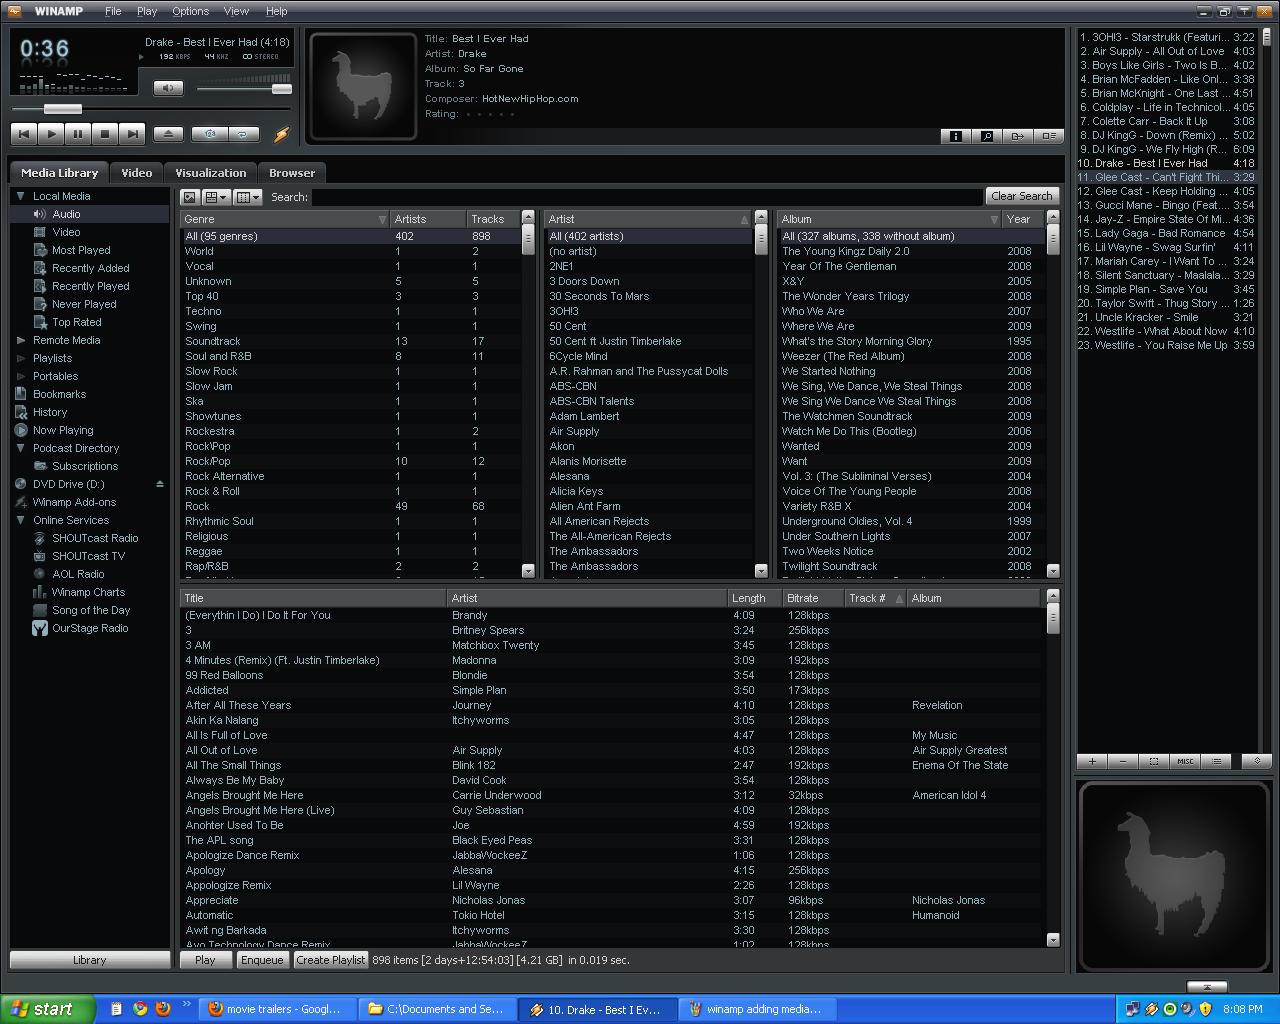Viewport: 1280px width, 1024px height.
Task: Open the third pane-layout dropdown beside Search
Action: click(248, 197)
